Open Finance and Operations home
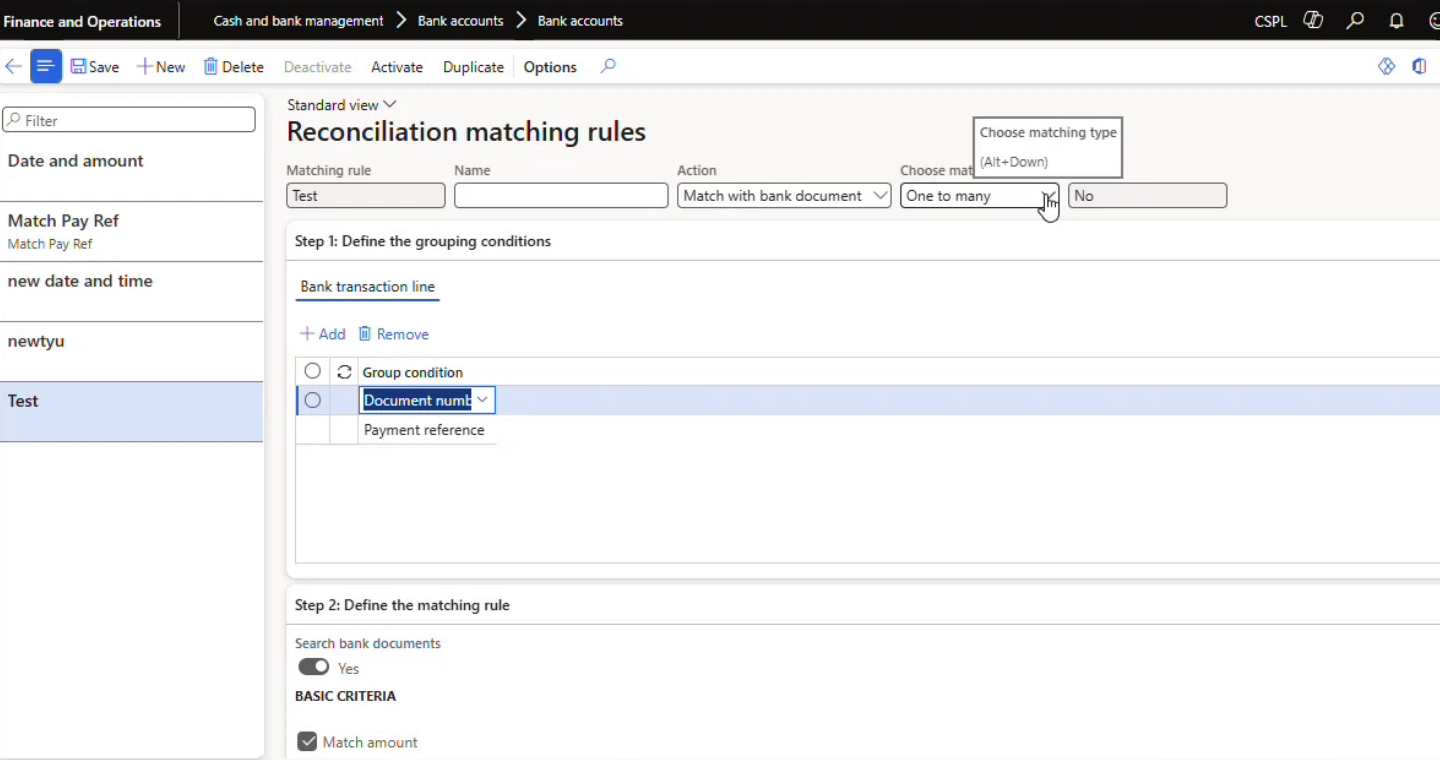The width and height of the screenshot is (1440, 760). [82, 21]
